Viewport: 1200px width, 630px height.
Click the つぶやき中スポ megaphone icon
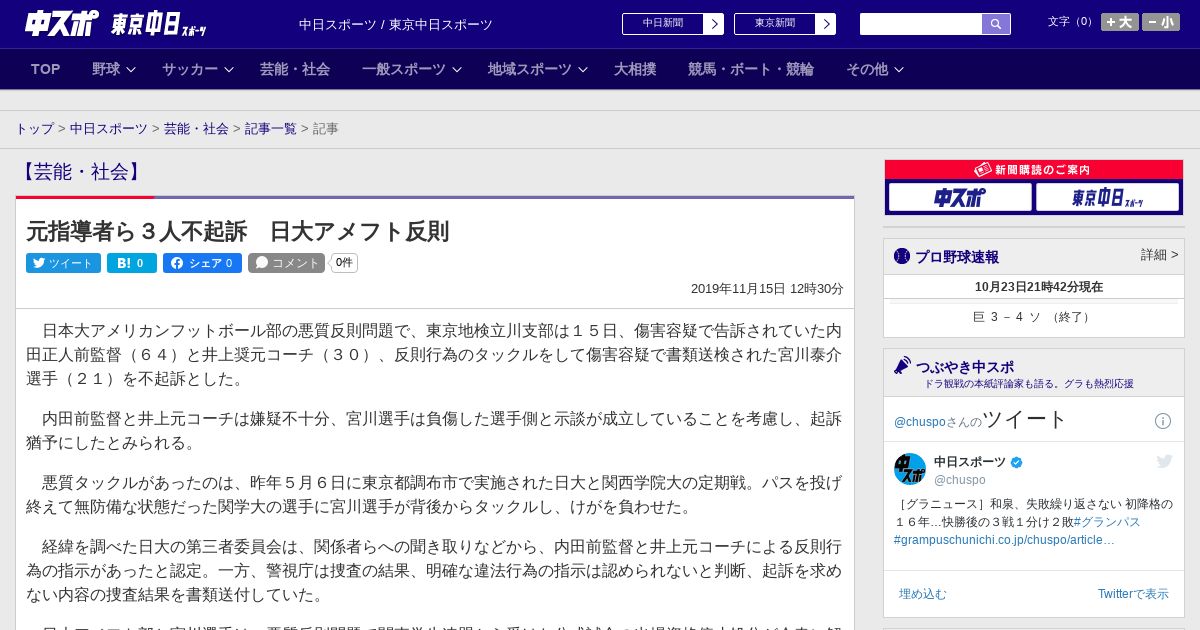point(902,366)
